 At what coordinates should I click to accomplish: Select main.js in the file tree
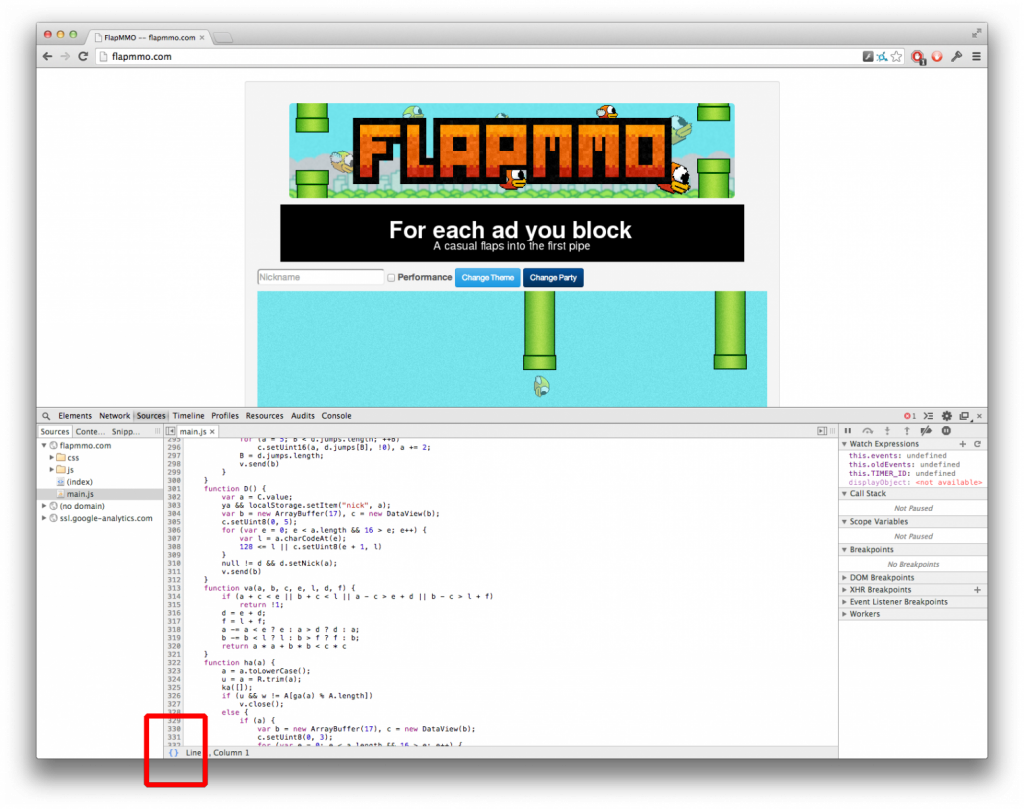tap(80, 494)
